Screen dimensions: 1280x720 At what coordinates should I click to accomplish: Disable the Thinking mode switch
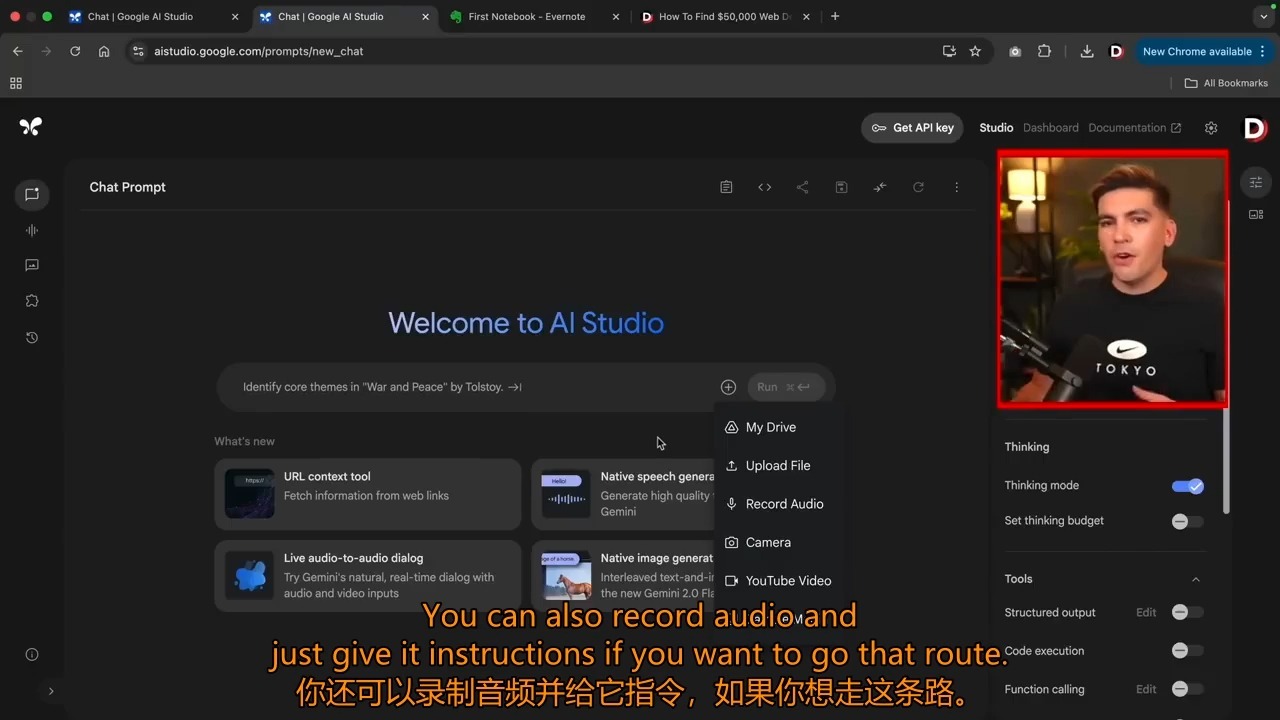[1188, 486]
